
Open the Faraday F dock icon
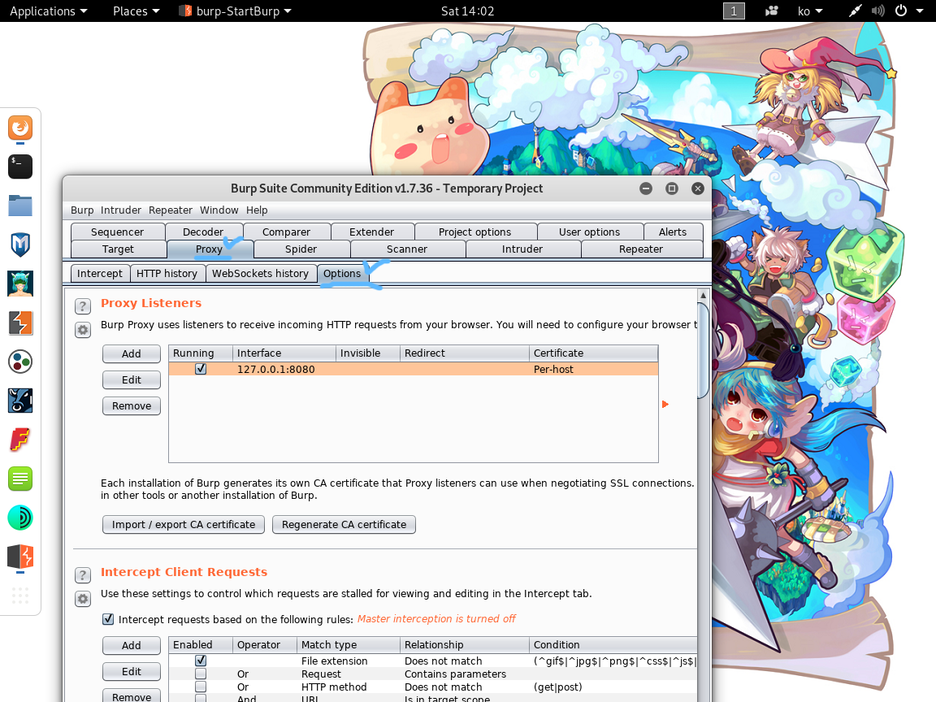click(20, 440)
